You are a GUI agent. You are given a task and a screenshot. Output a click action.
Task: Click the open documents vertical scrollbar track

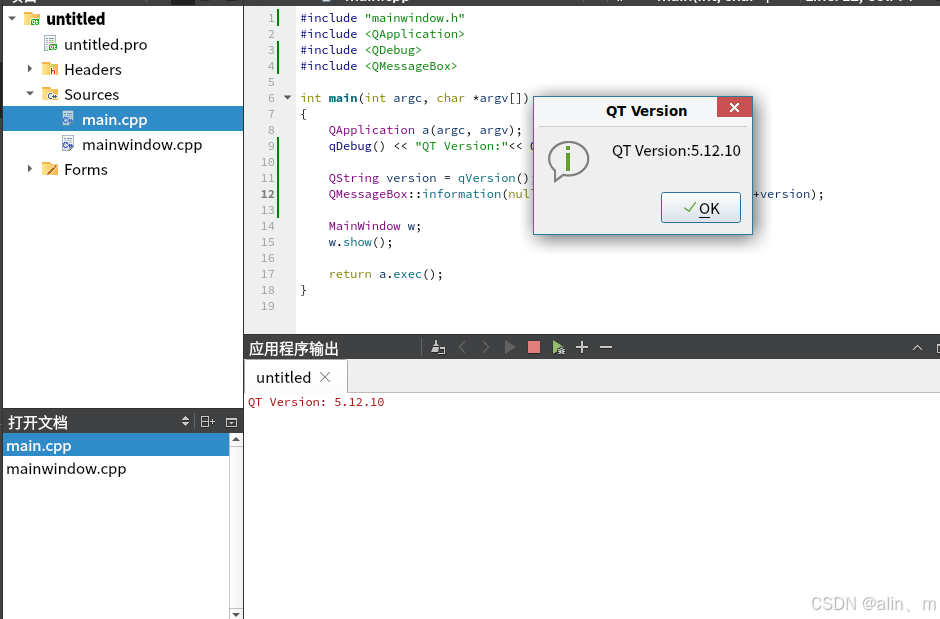tap(236, 527)
